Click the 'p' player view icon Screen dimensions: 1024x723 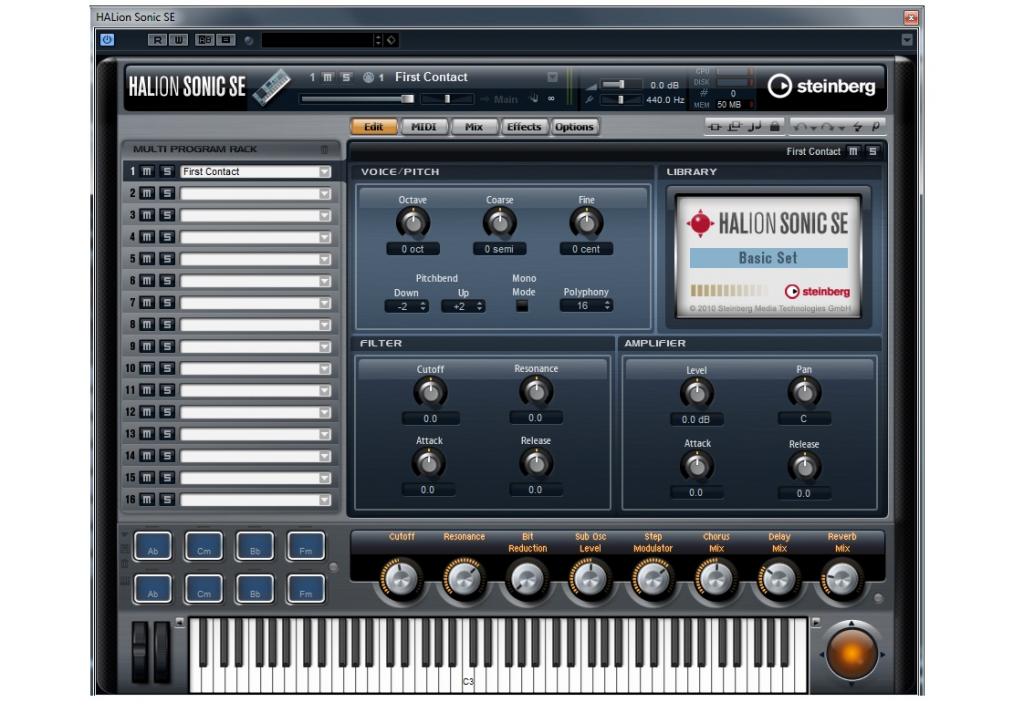click(x=875, y=127)
